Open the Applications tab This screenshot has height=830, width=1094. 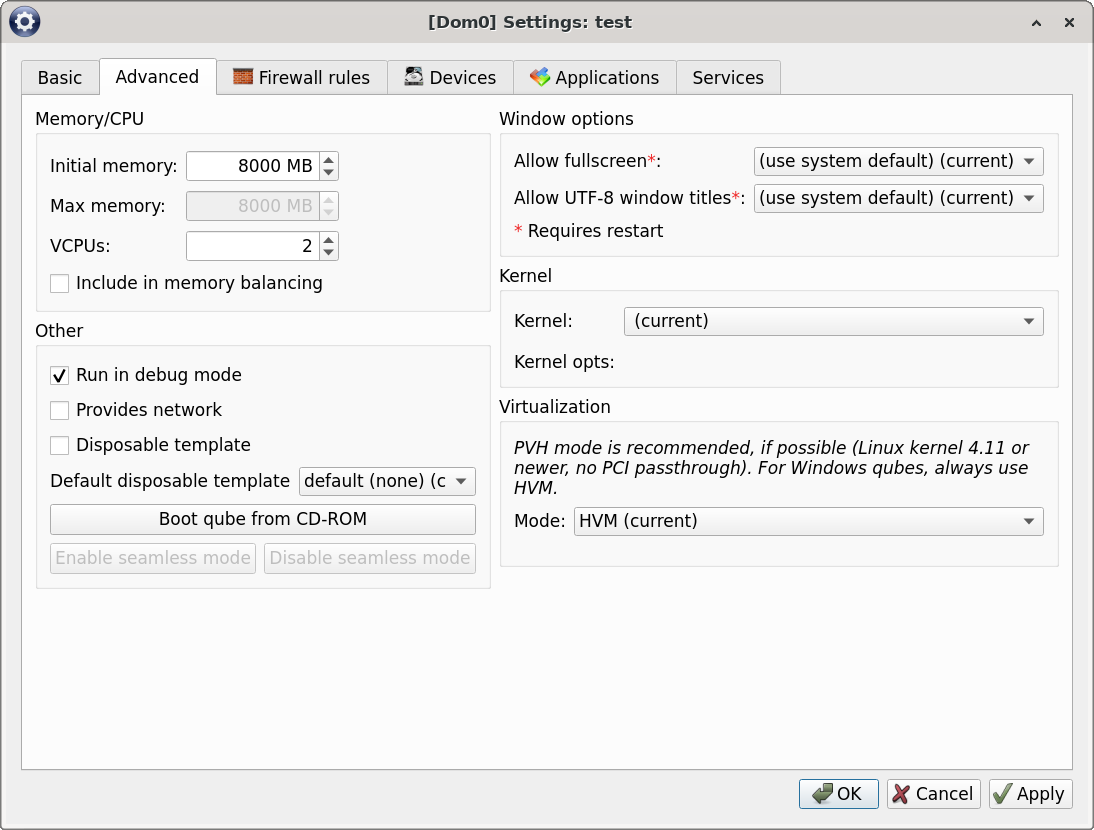[594, 77]
